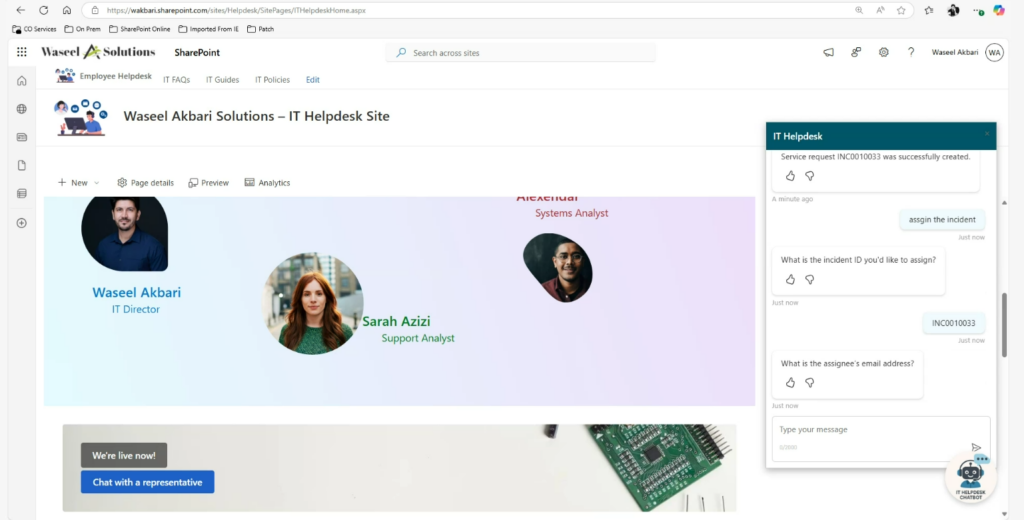The height and width of the screenshot is (520, 1024).
Task: Click the IT Helpdesk site logo image
Action: coord(81,118)
